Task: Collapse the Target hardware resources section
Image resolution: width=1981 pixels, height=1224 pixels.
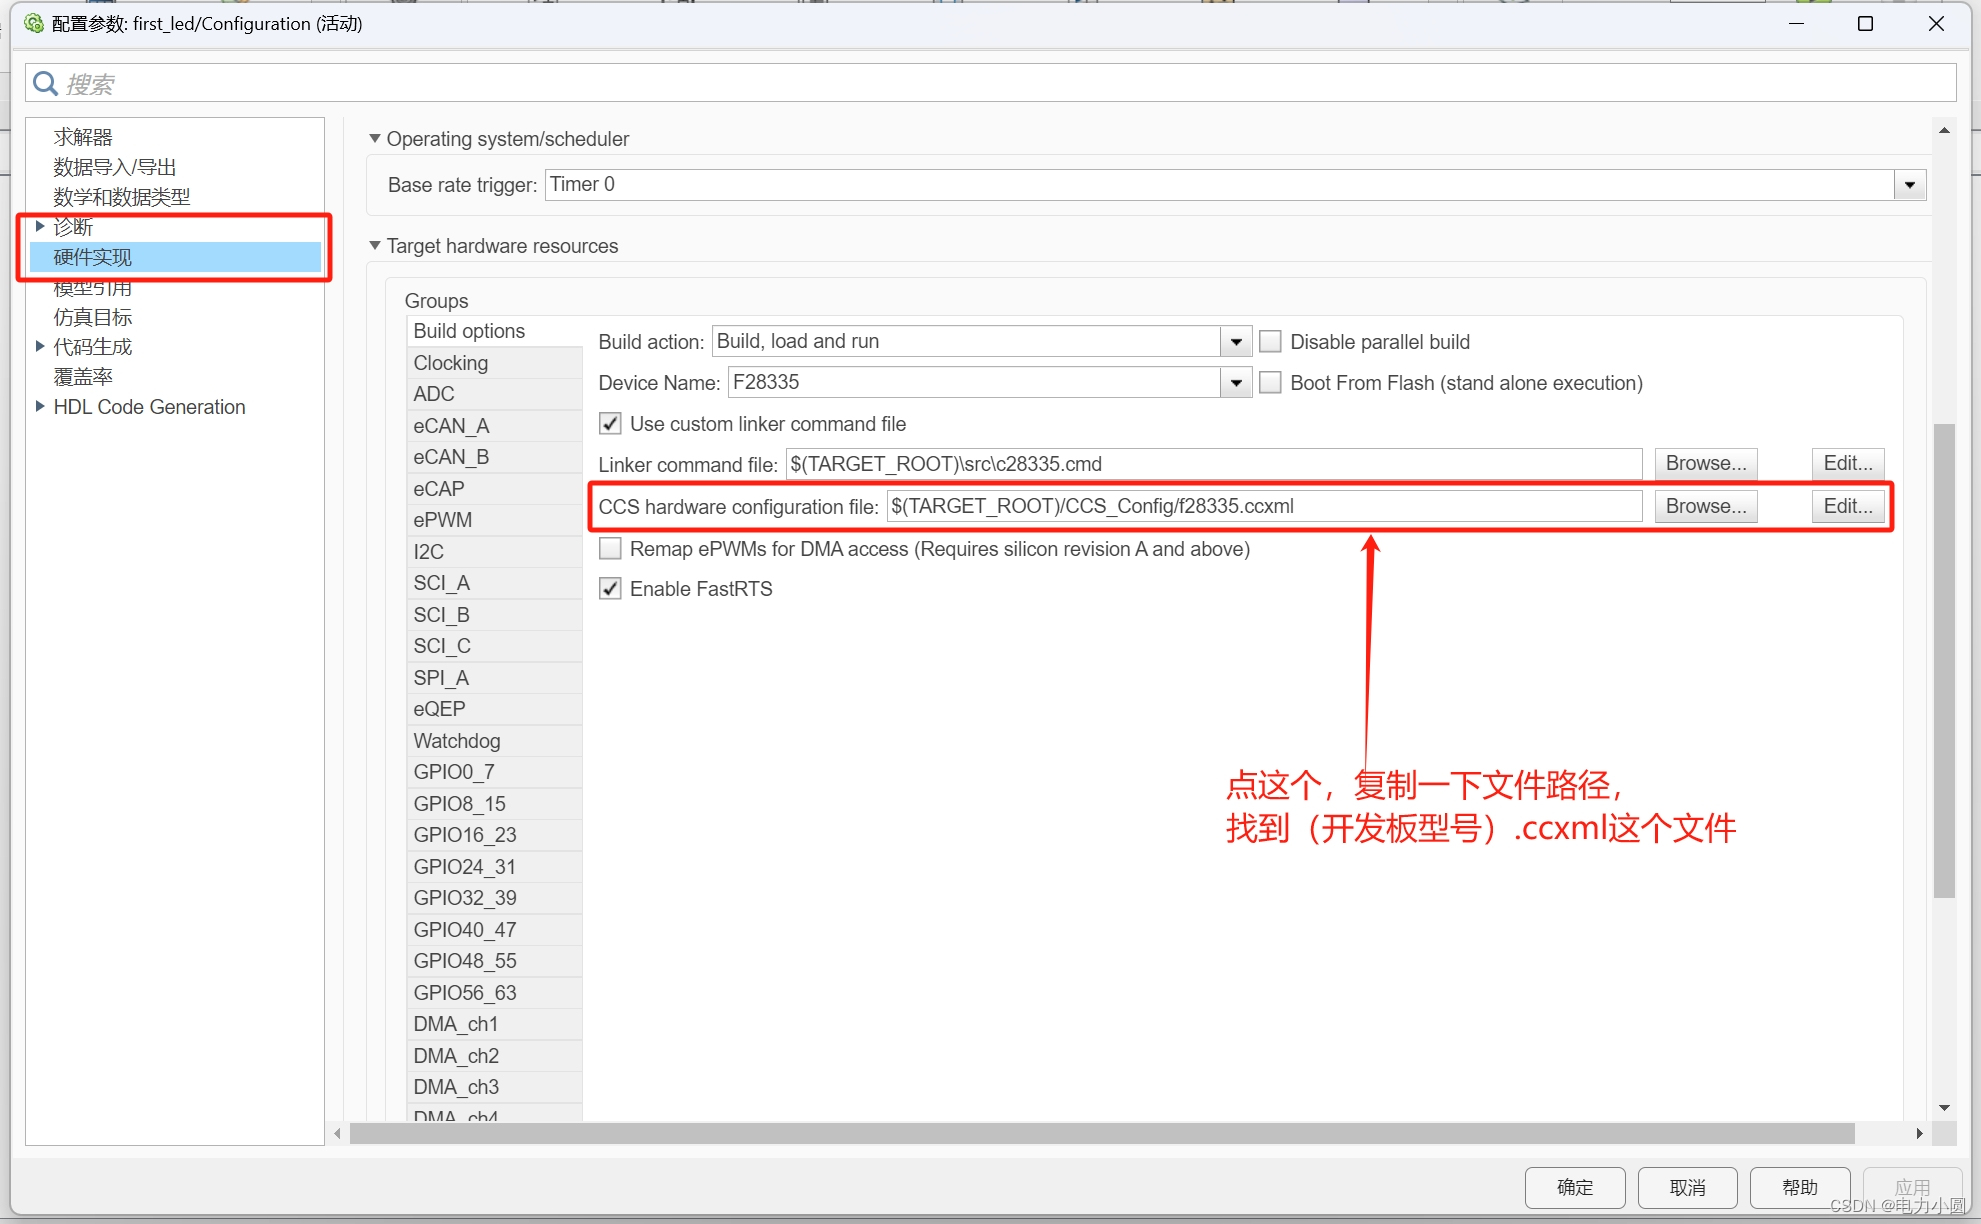Action: click(375, 245)
